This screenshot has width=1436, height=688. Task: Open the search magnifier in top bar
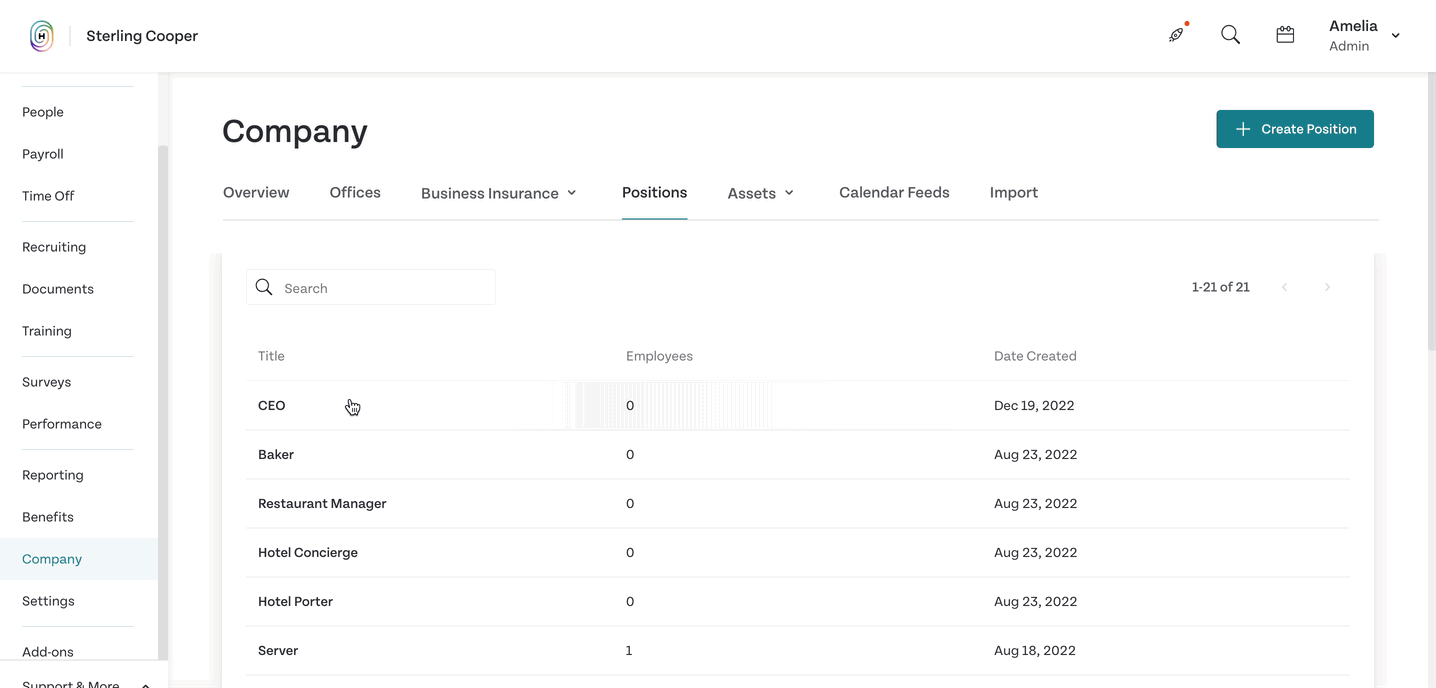point(1231,35)
